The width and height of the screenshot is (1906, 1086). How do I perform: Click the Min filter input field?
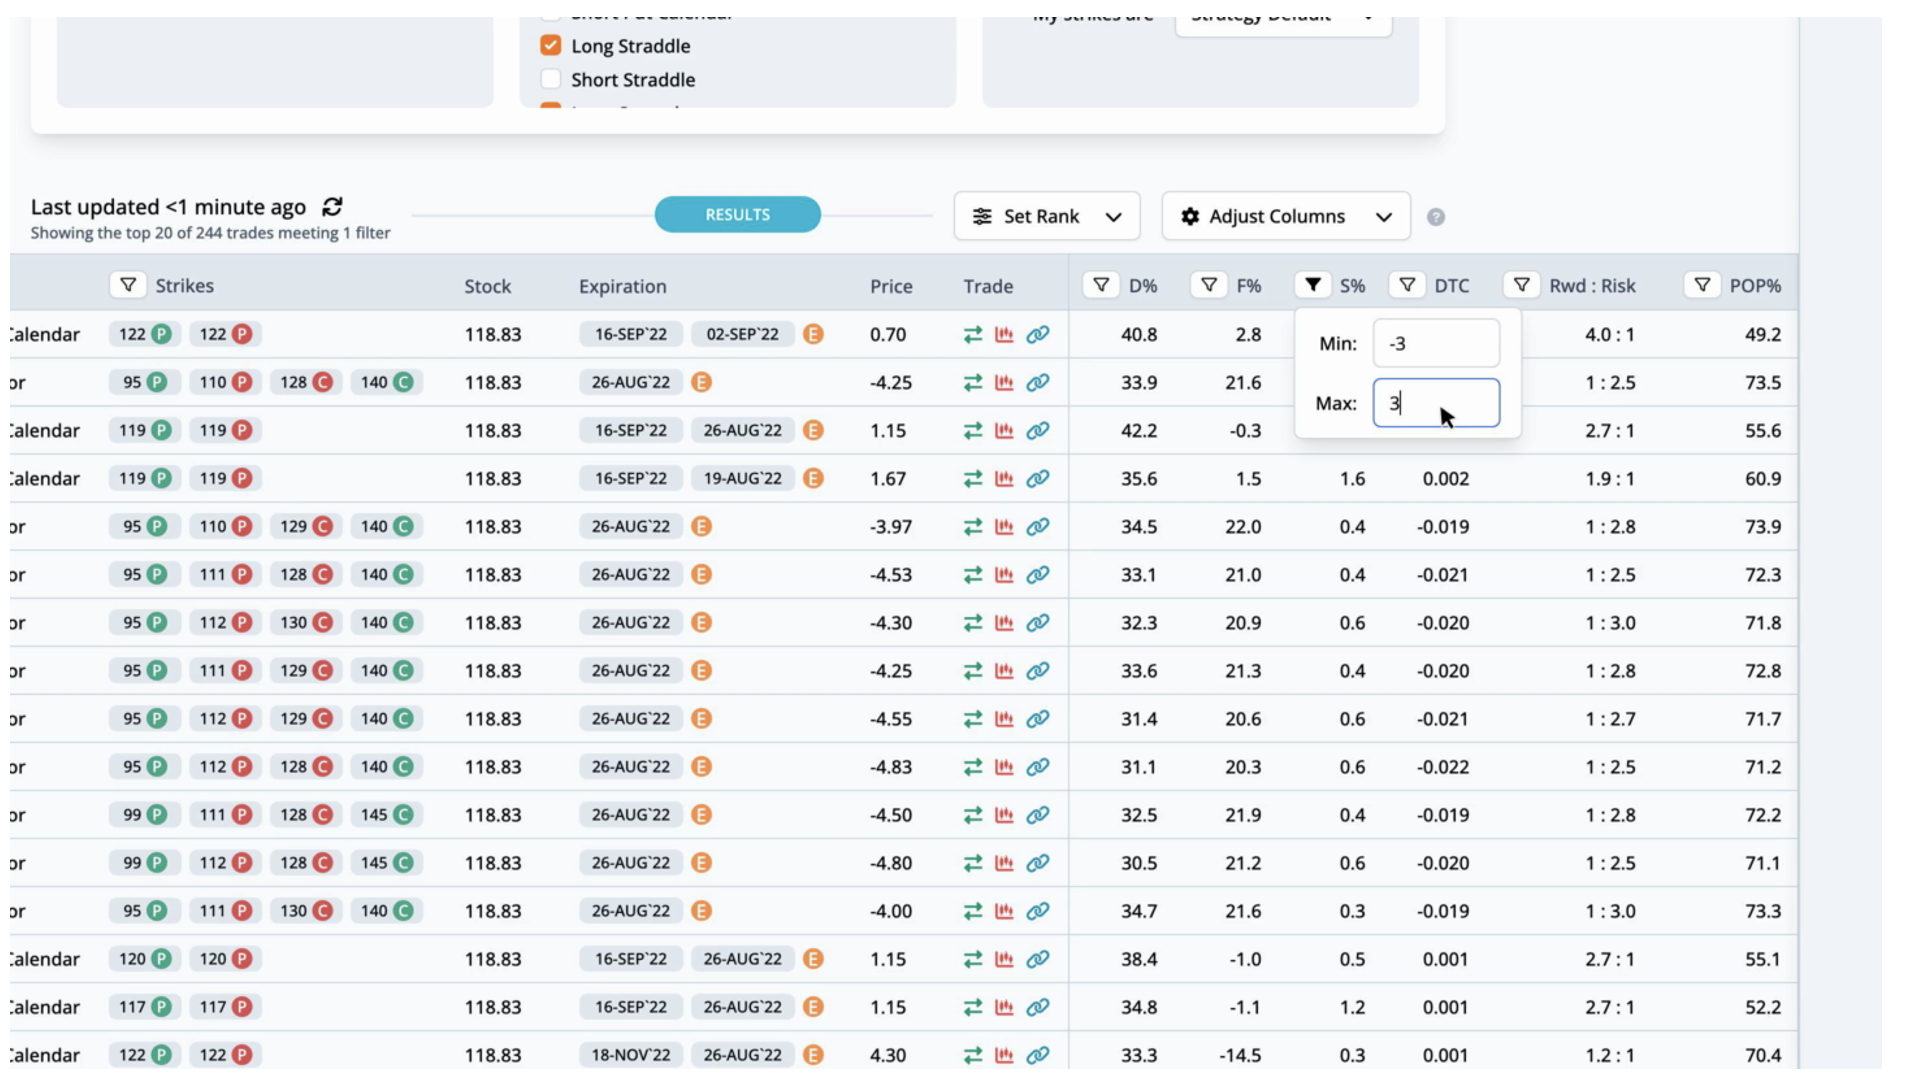click(x=1435, y=344)
